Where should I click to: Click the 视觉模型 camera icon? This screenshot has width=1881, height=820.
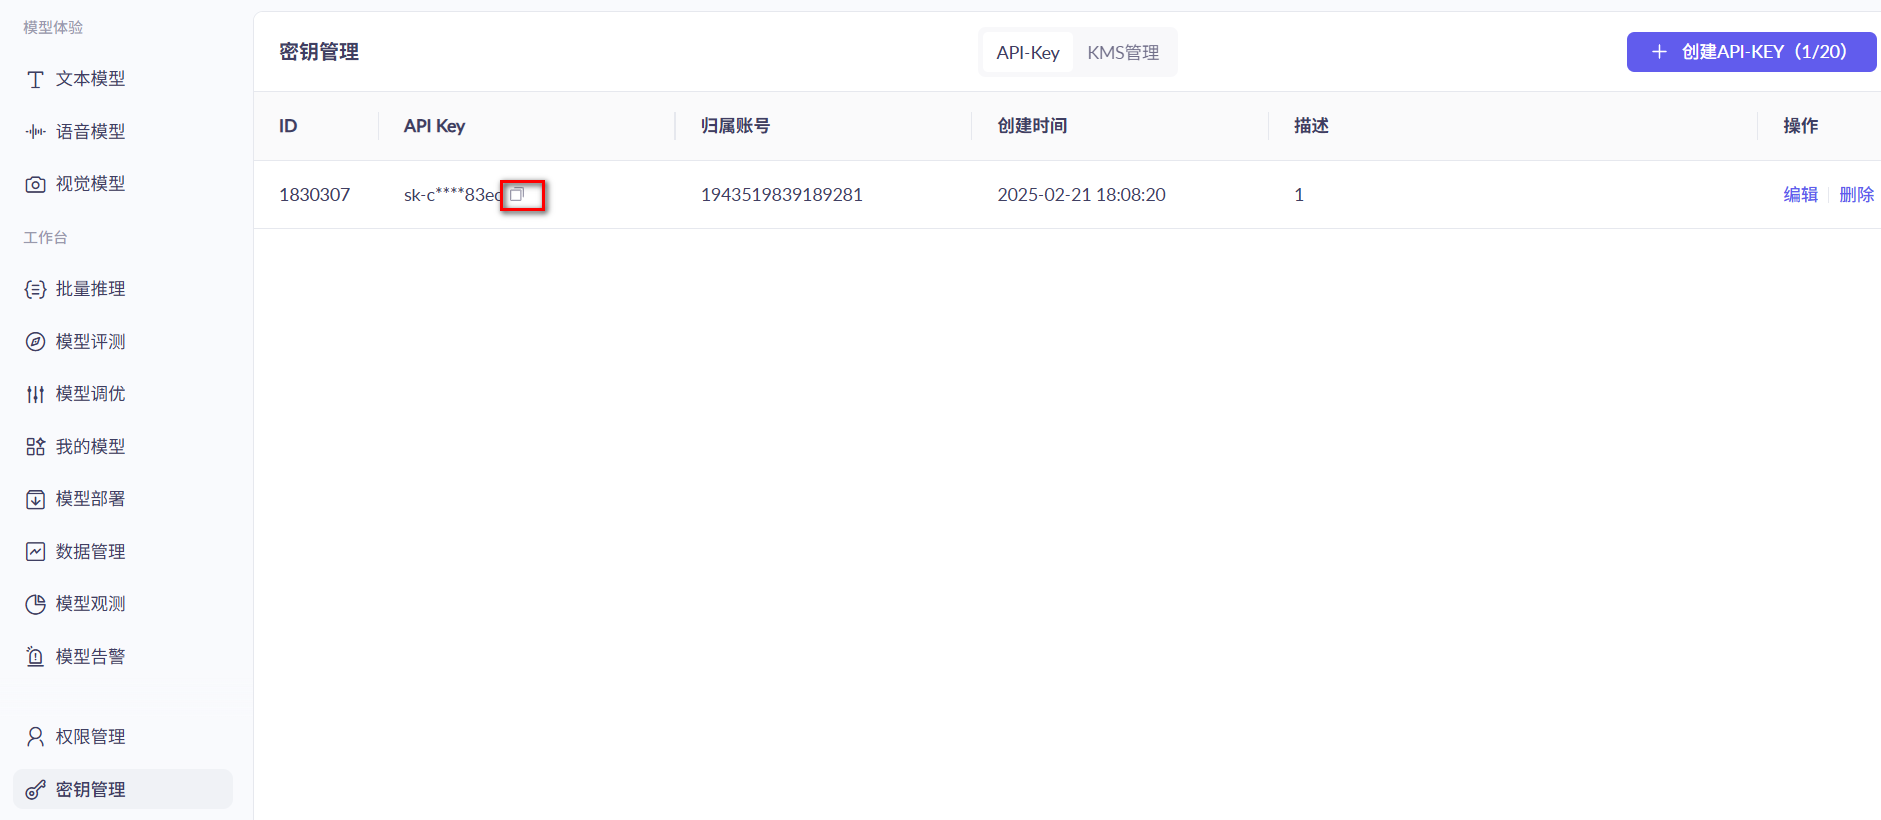(x=35, y=184)
